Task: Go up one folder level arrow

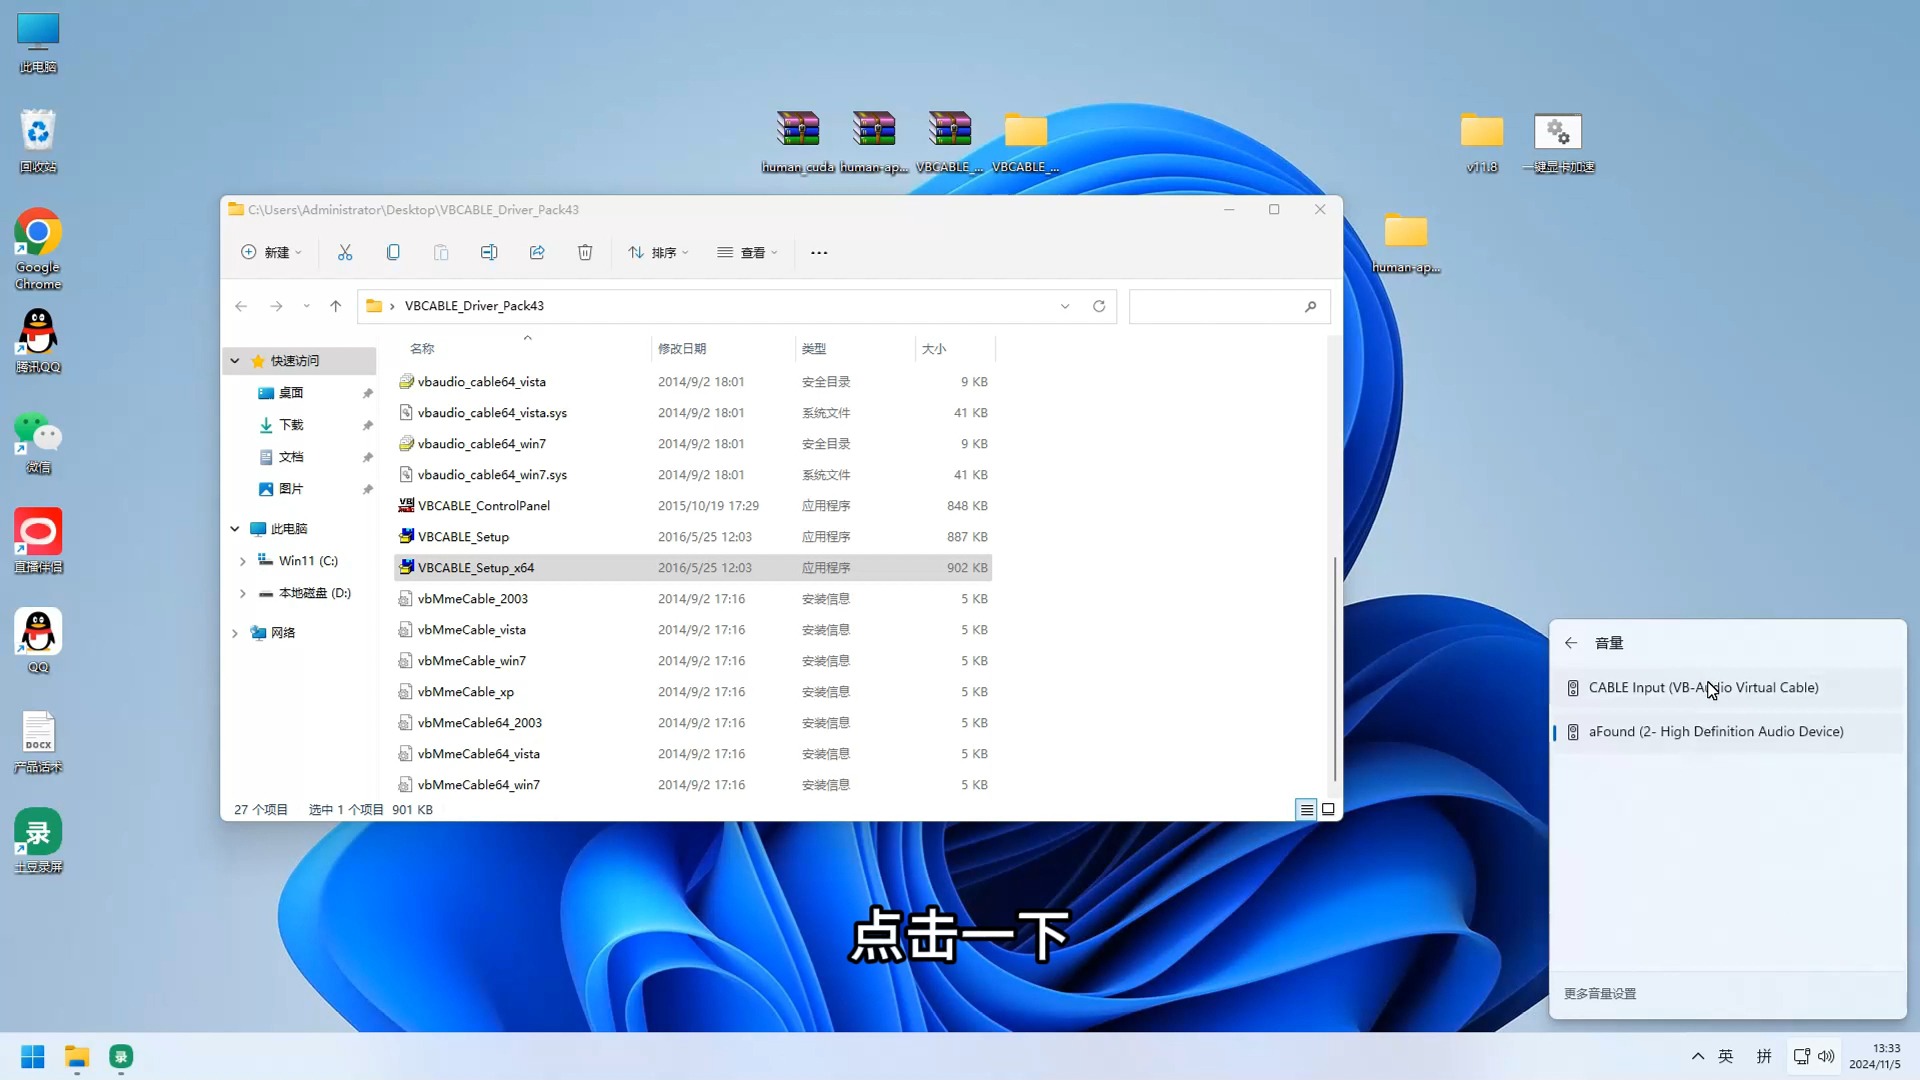Action: (336, 306)
